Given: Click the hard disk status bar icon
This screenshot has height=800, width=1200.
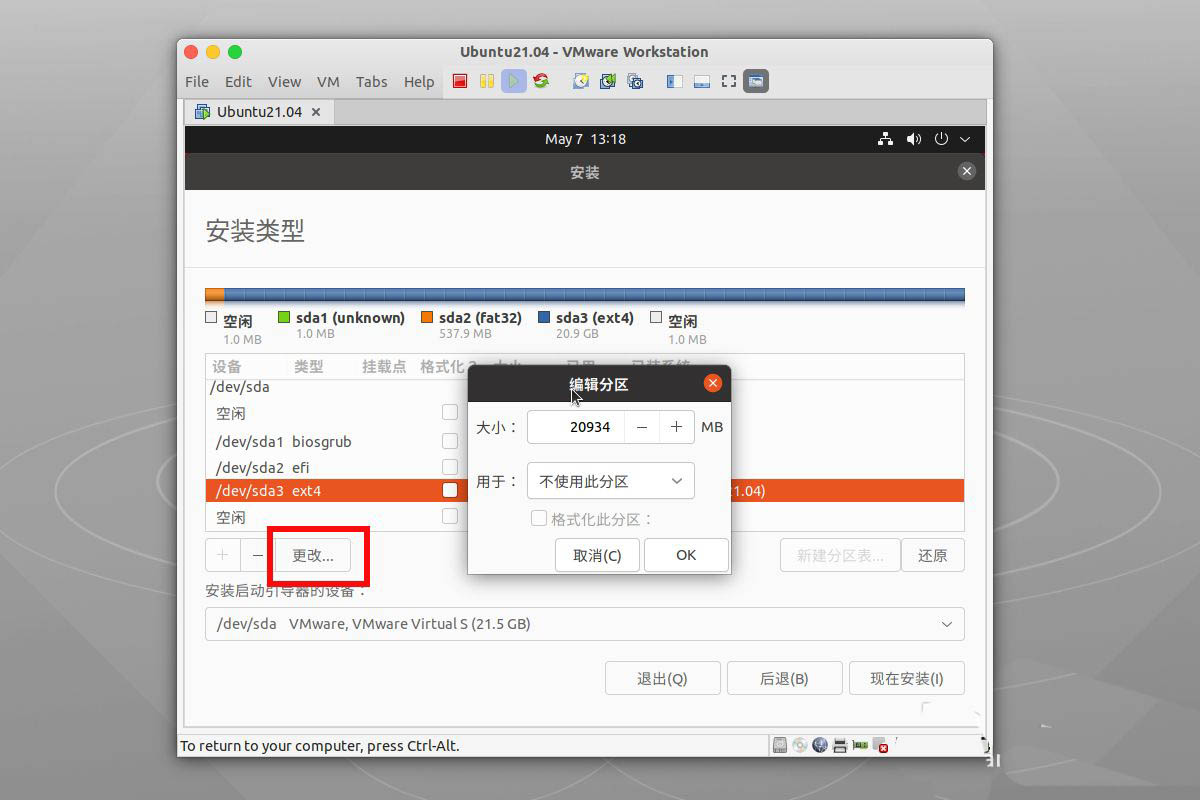Looking at the screenshot, I should click(780, 745).
